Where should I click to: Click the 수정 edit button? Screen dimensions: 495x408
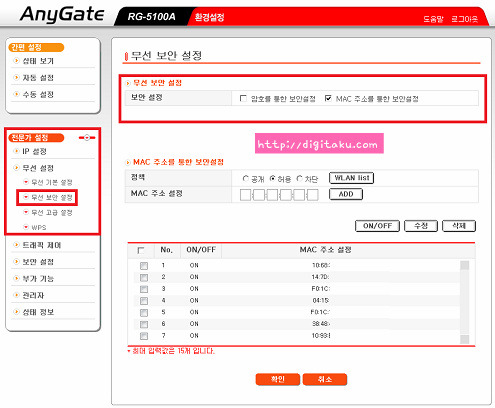click(421, 226)
